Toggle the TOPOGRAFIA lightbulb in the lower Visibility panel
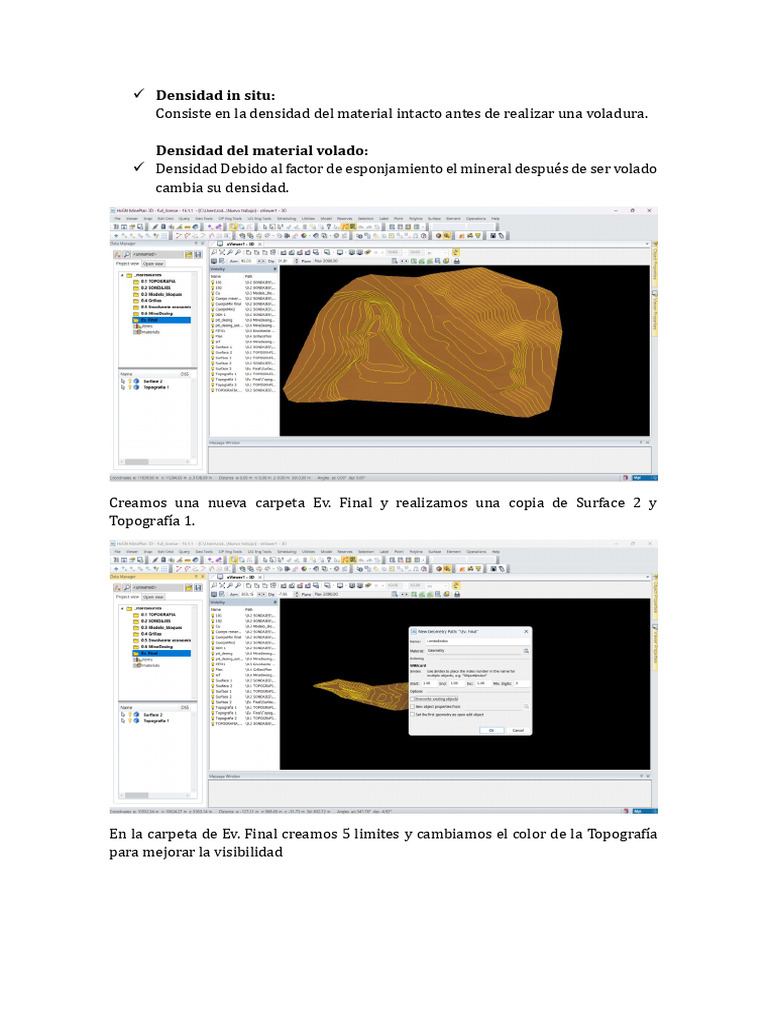 tap(212, 724)
